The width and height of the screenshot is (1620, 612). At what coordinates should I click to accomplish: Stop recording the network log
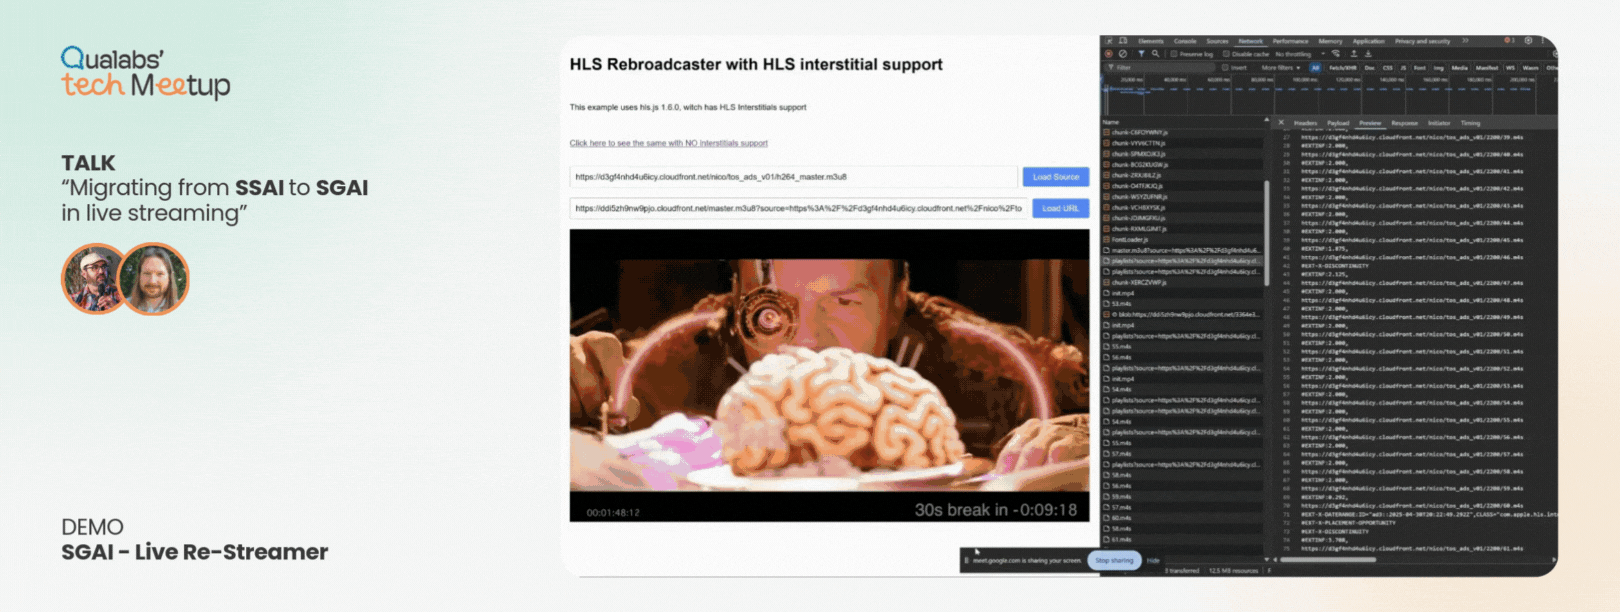(x=1108, y=54)
